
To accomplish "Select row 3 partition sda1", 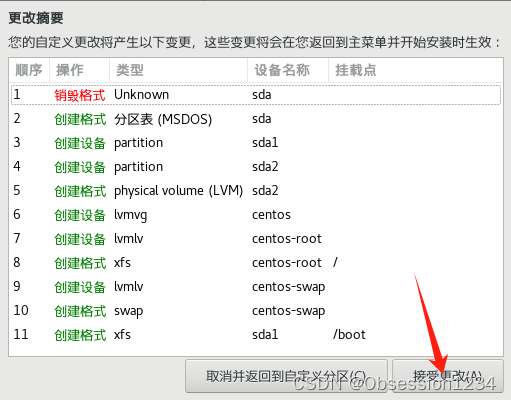I will coord(256,143).
